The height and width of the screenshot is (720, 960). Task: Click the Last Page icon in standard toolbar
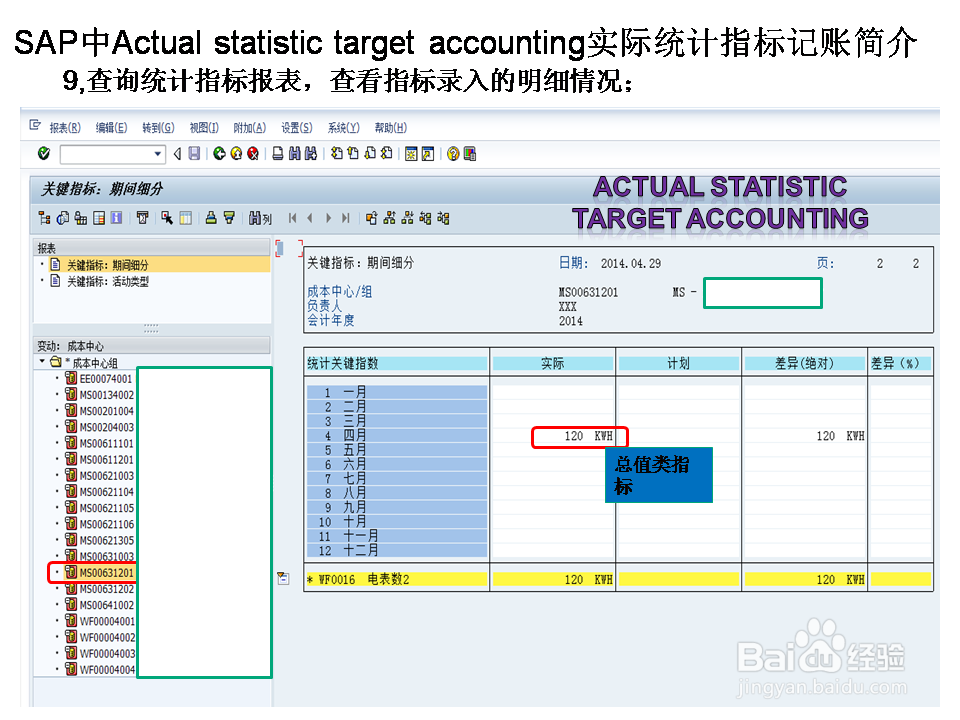pyautogui.click(x=386, y=154)
